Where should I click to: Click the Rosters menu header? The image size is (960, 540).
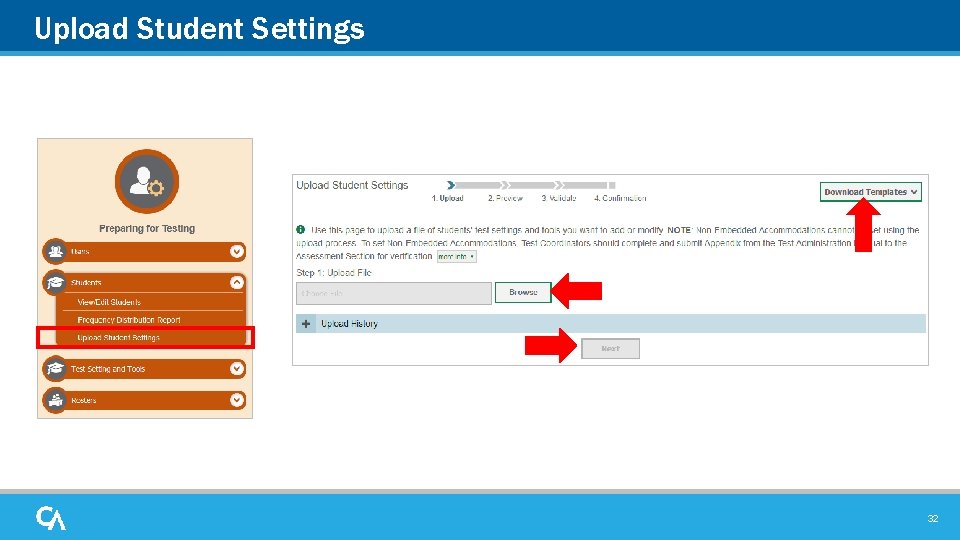(144, 400)
